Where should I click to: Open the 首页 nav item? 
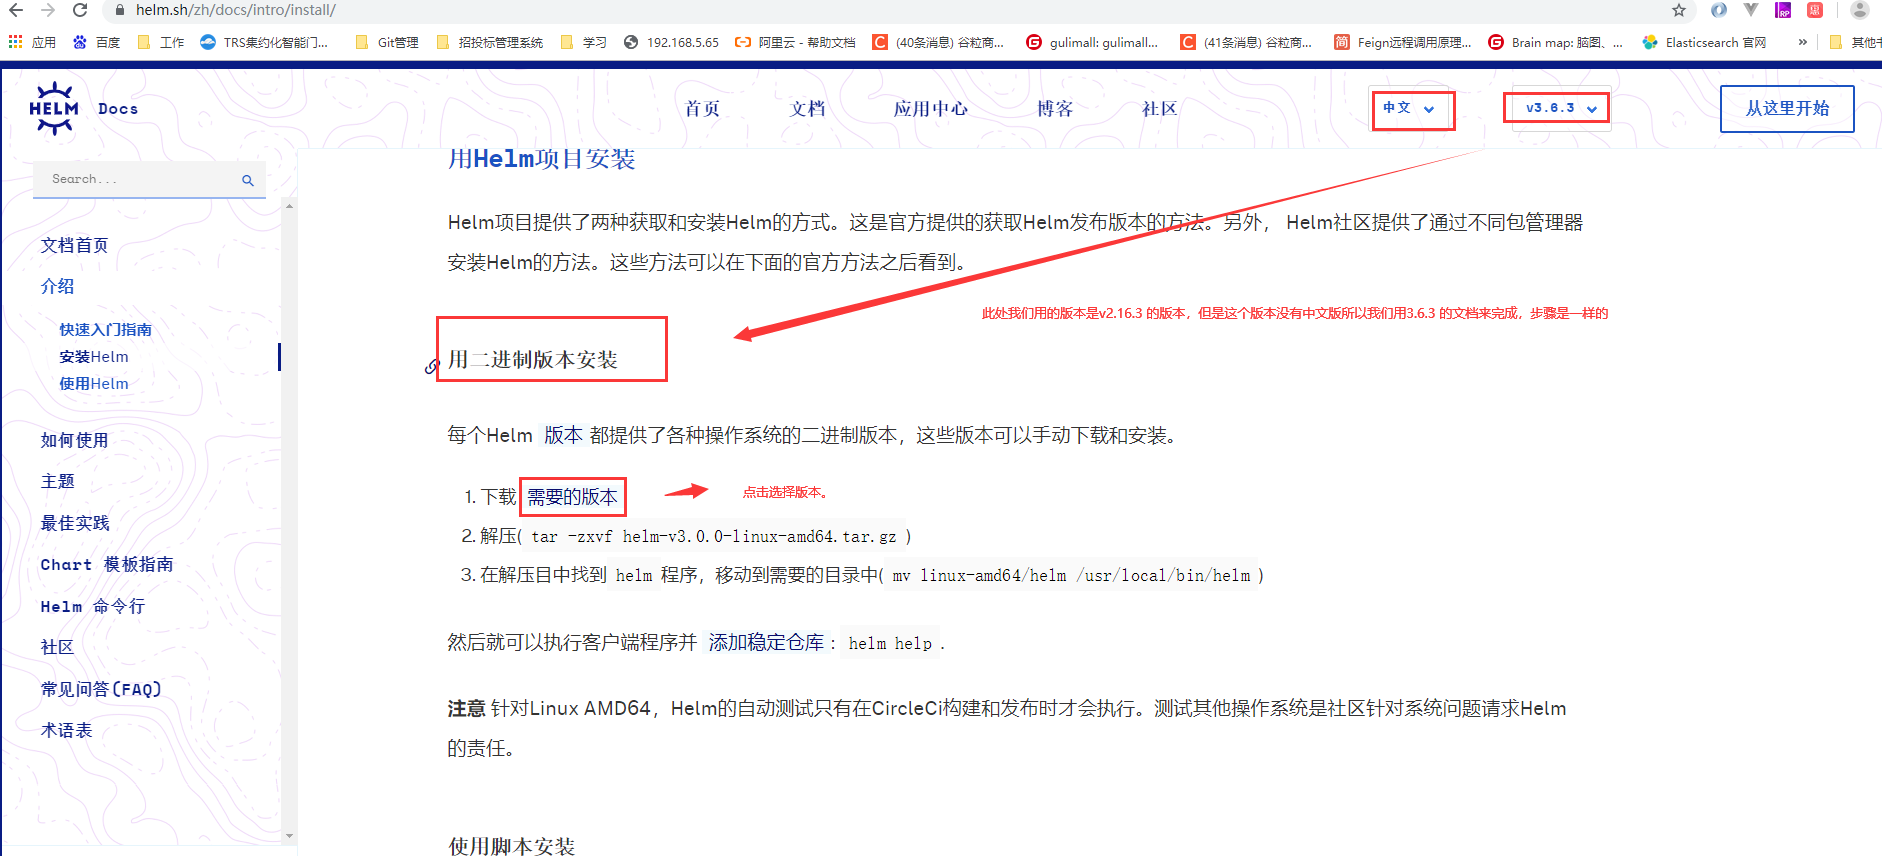(702, 108)
